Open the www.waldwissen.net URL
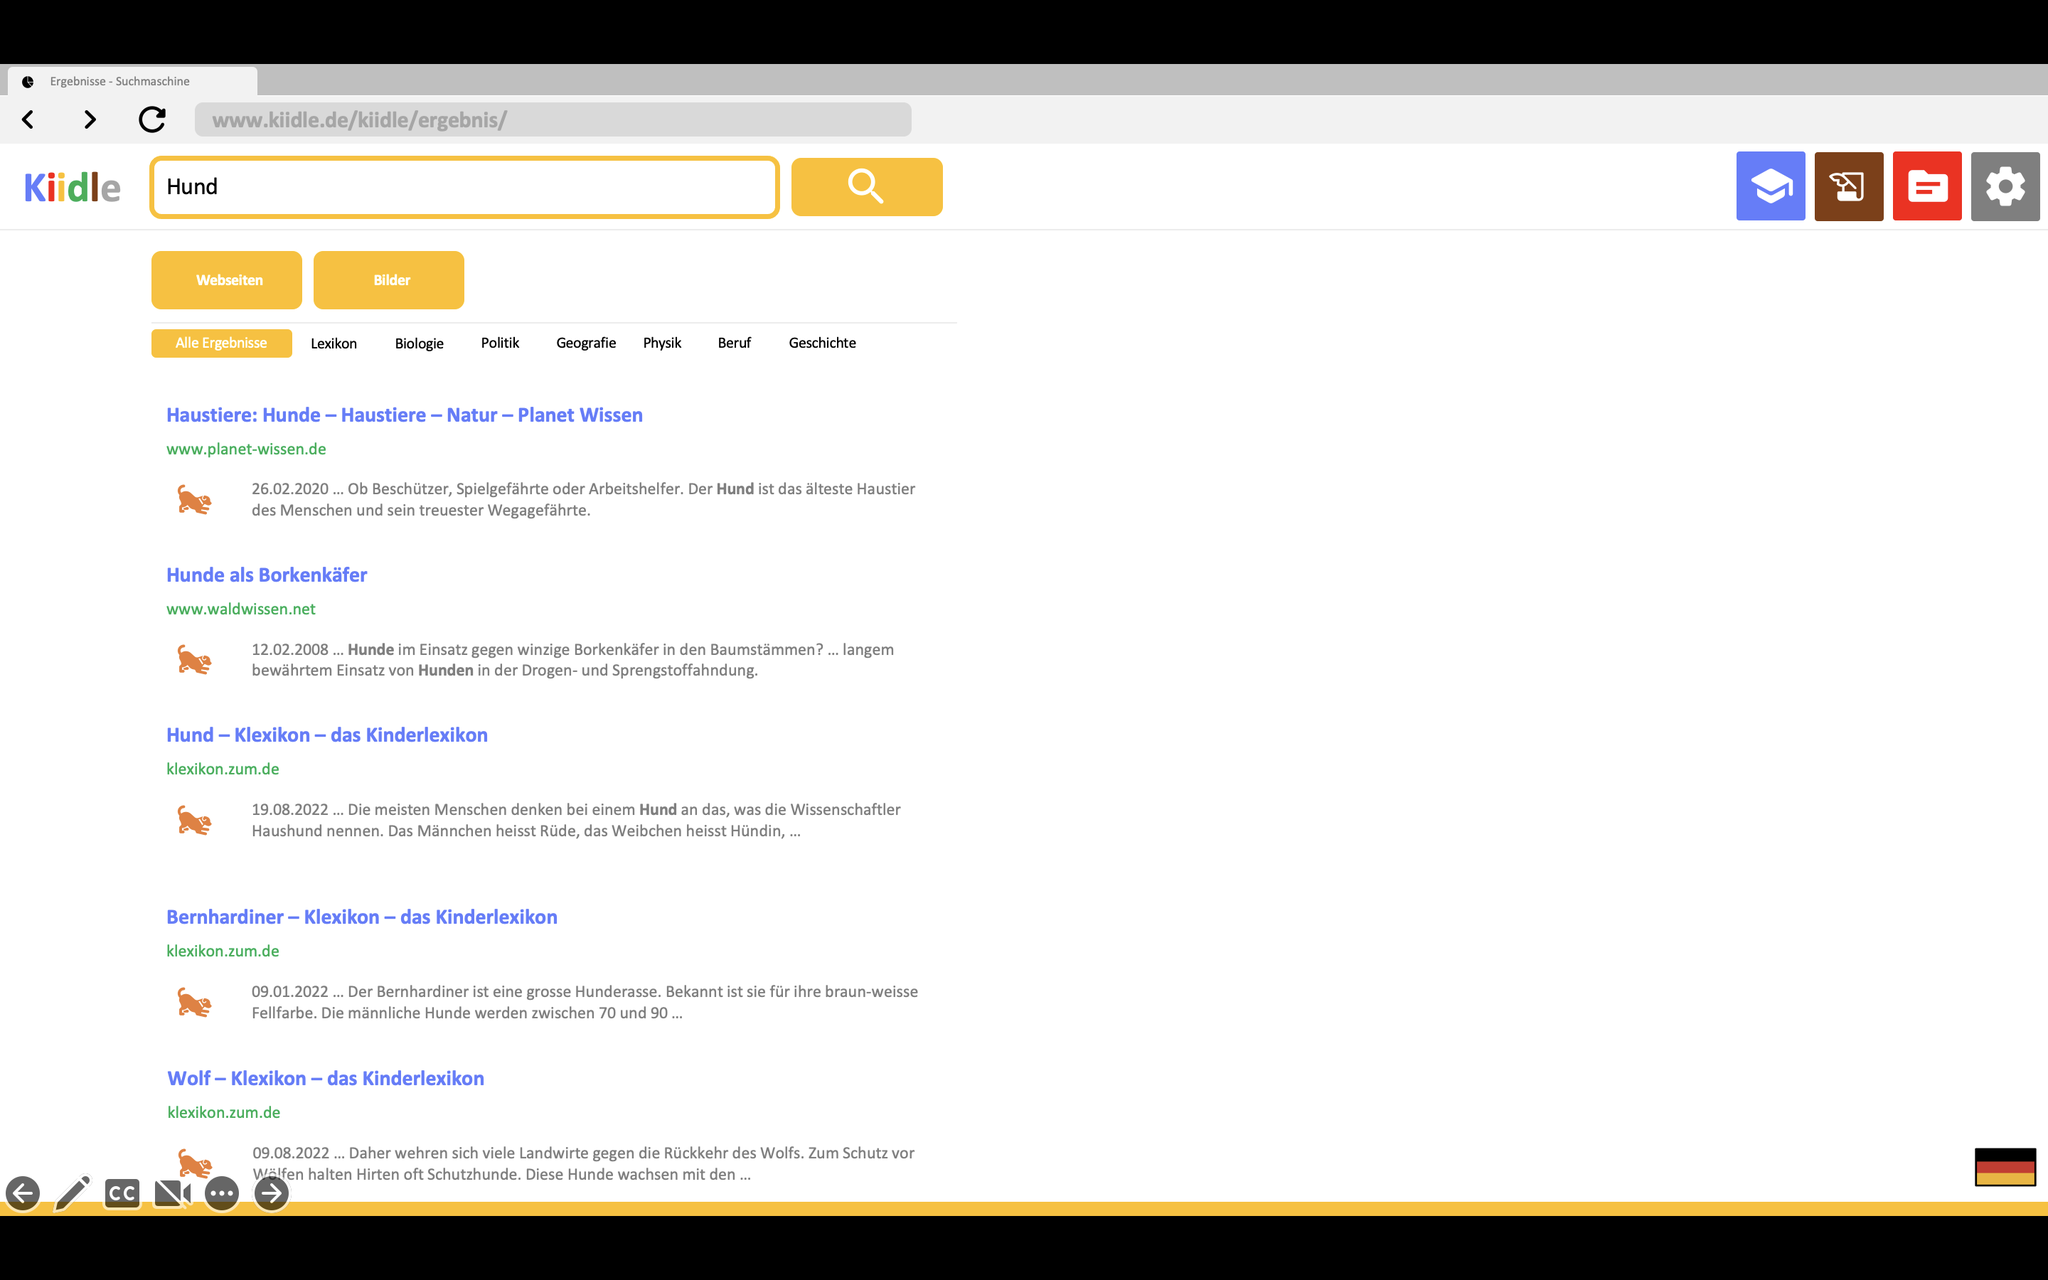This screenshot has width=2048, height=1280. click(x=241, y=609)
